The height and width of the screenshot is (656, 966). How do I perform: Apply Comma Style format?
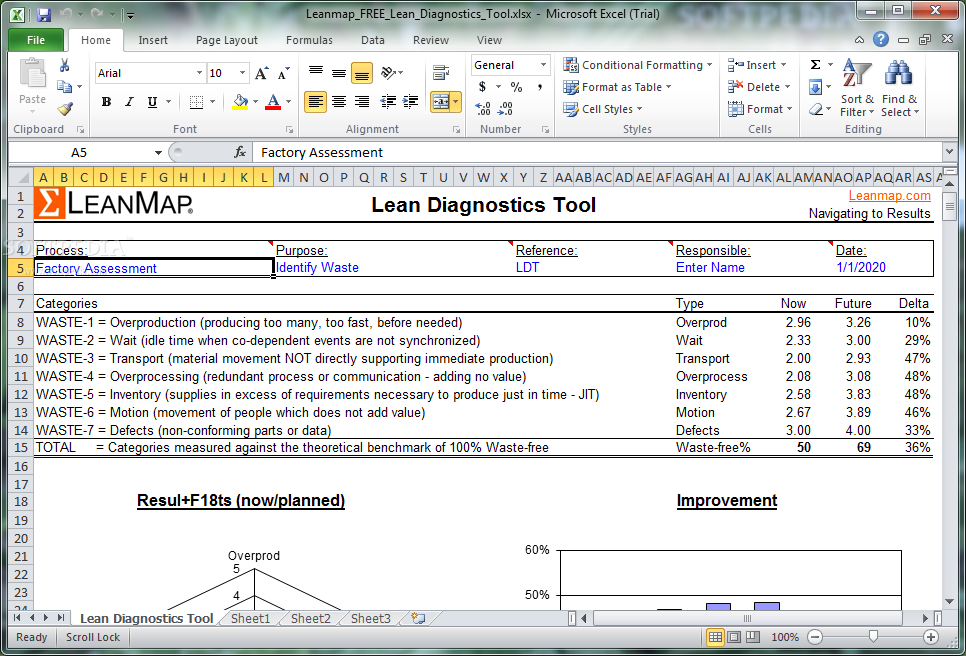click(540, 87)
